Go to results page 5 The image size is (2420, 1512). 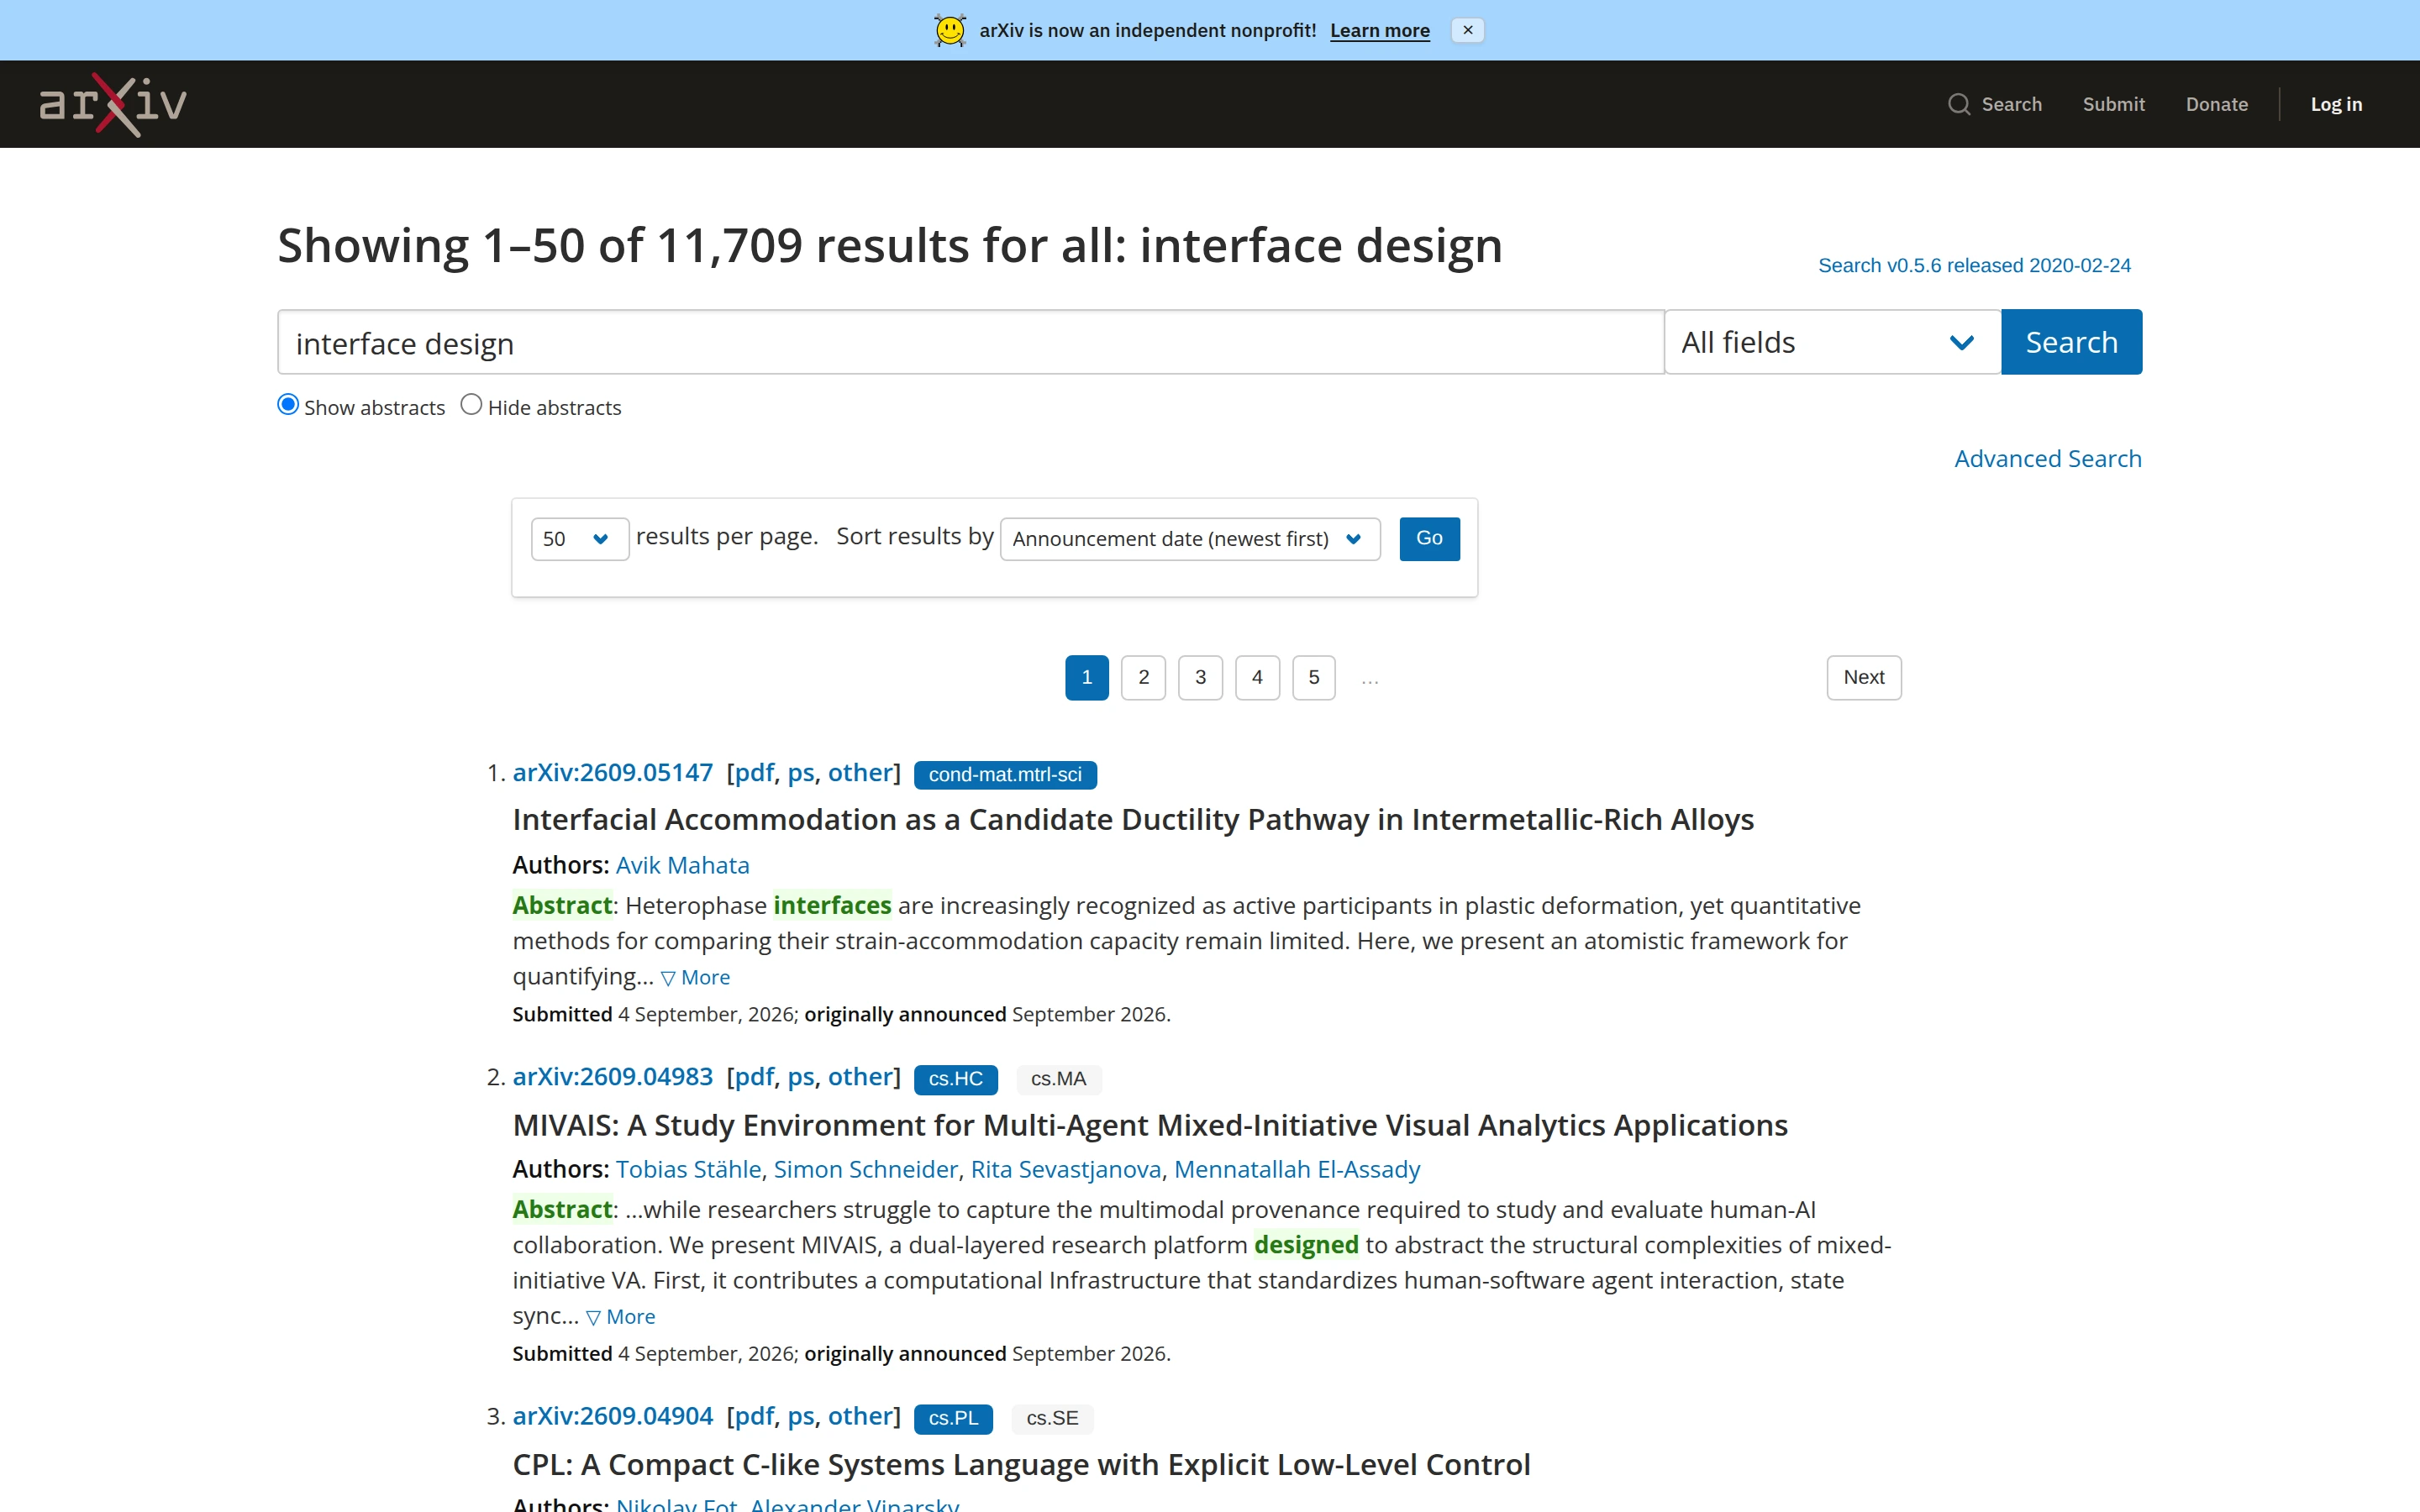pyautogui.click(x=1314, y=678)
